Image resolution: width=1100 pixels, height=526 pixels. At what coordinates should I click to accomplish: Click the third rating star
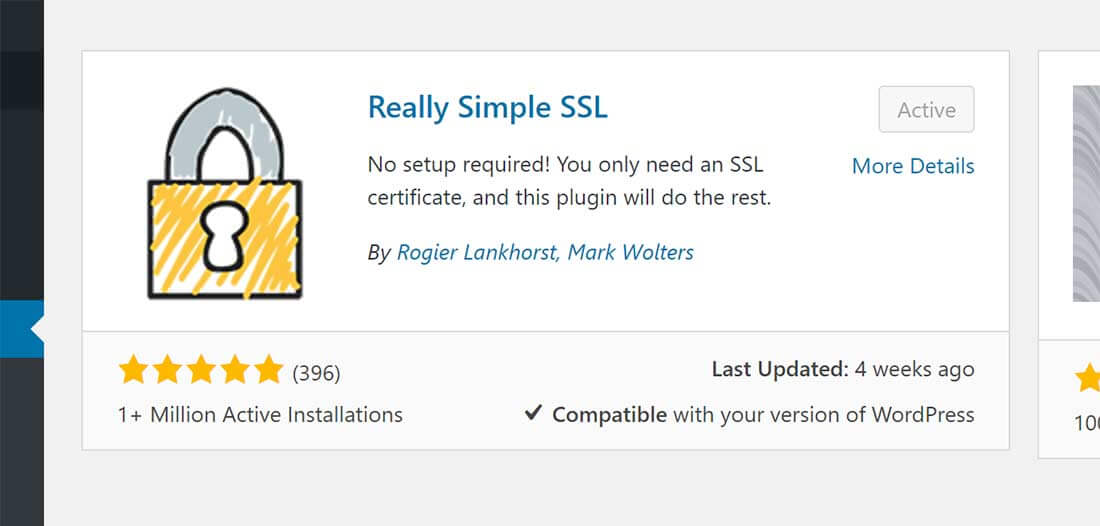[201, 370]
